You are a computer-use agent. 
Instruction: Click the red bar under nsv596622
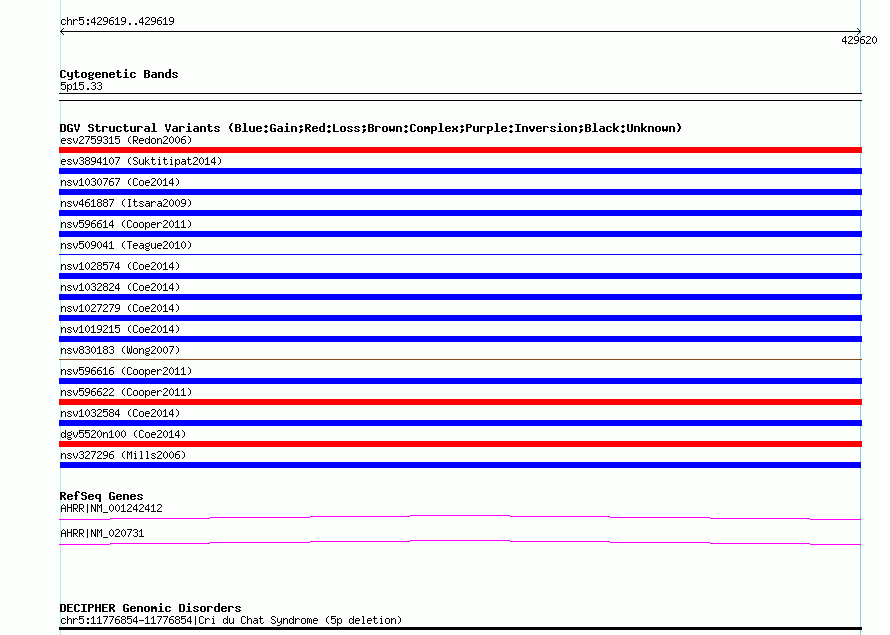460,402
